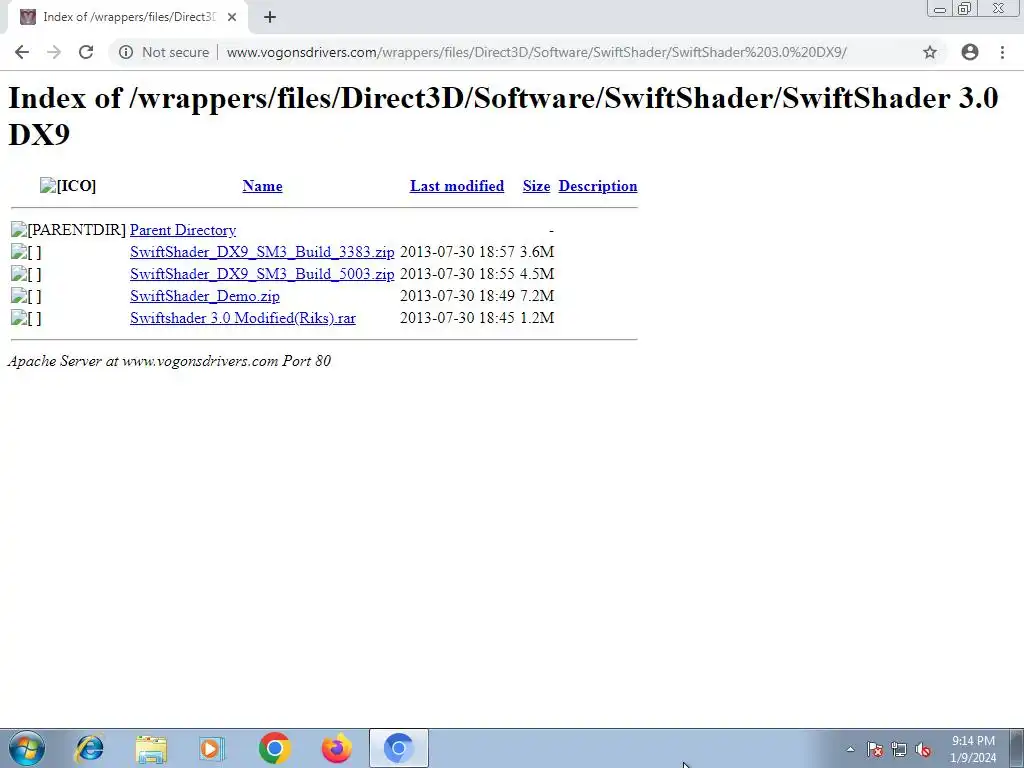Click the 3.6M size value
The width and height of the screenshot is (1024, 768).
point(537,252)
